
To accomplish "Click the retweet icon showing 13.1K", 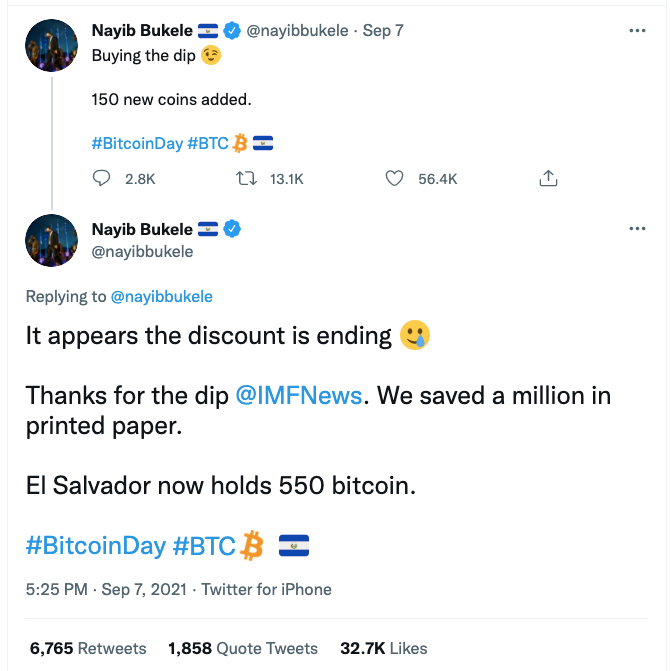I will [246, 178].
